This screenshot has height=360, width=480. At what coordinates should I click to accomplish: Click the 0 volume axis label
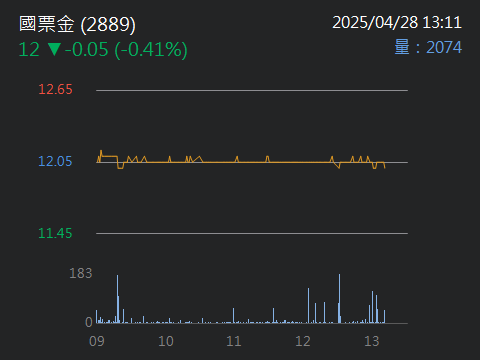[89, 322]
